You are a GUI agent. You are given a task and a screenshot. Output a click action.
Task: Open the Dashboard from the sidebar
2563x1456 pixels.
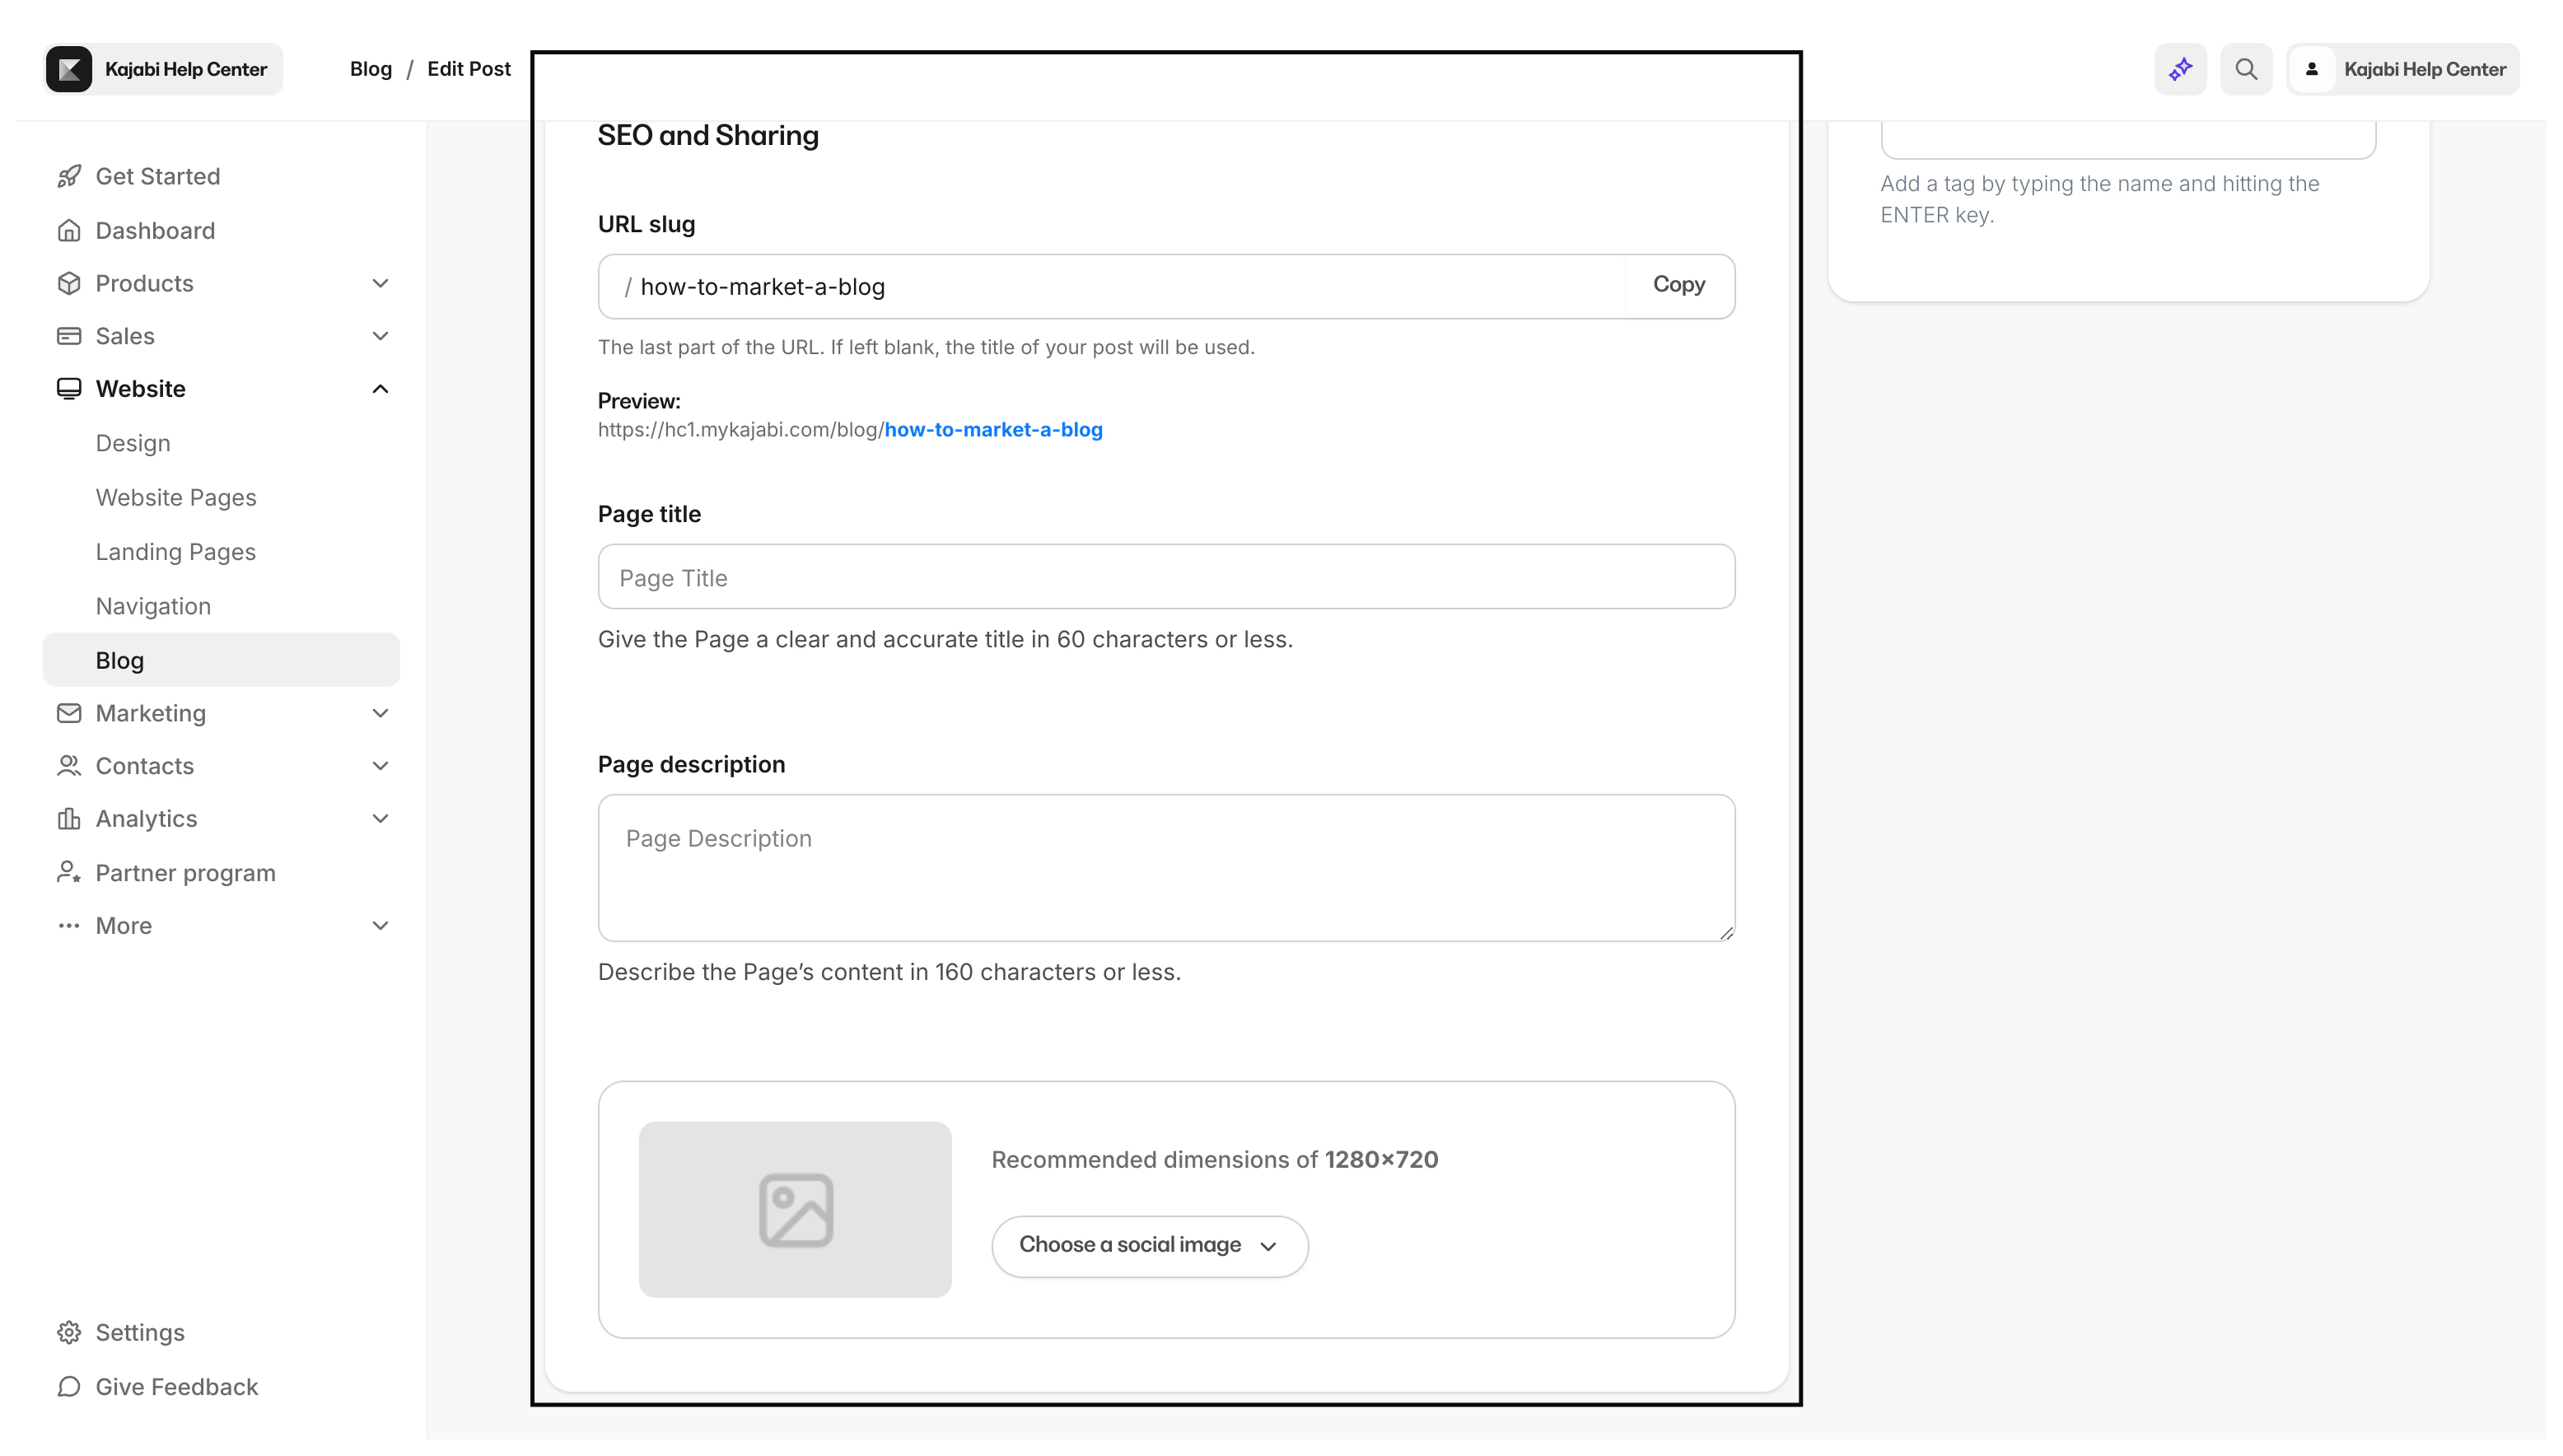tap(155, 230)
